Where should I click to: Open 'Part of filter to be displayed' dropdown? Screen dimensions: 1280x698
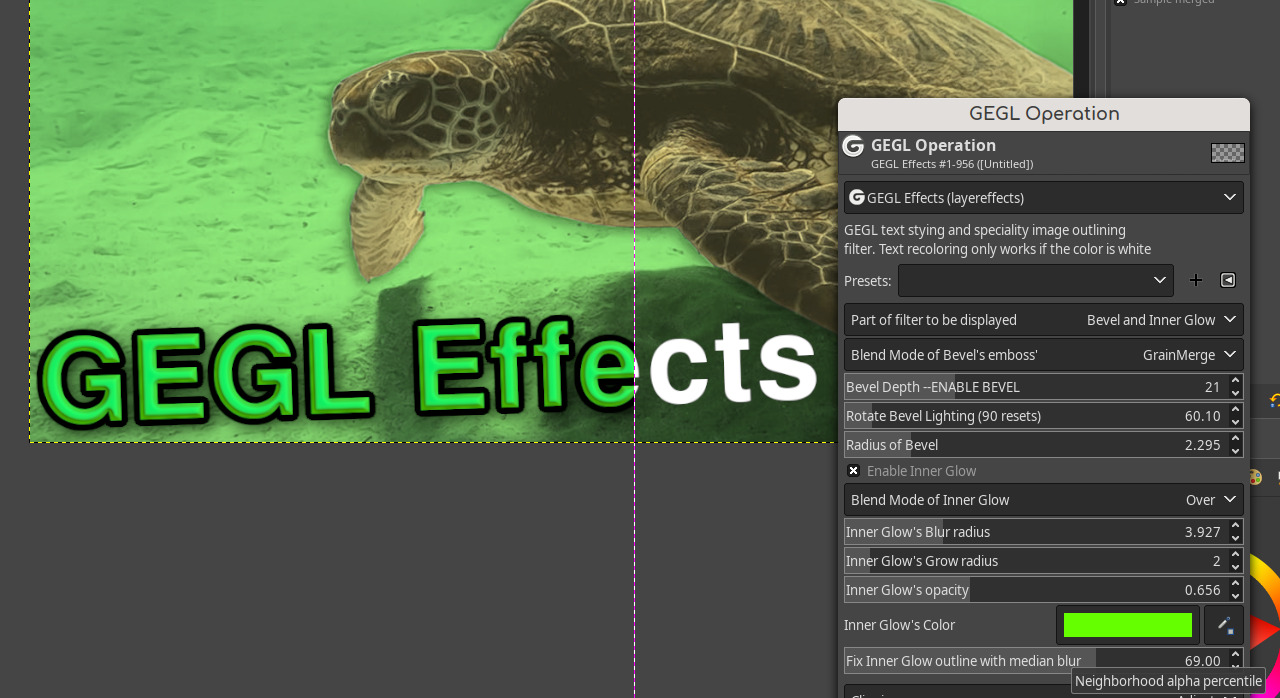pos(1044,320)
